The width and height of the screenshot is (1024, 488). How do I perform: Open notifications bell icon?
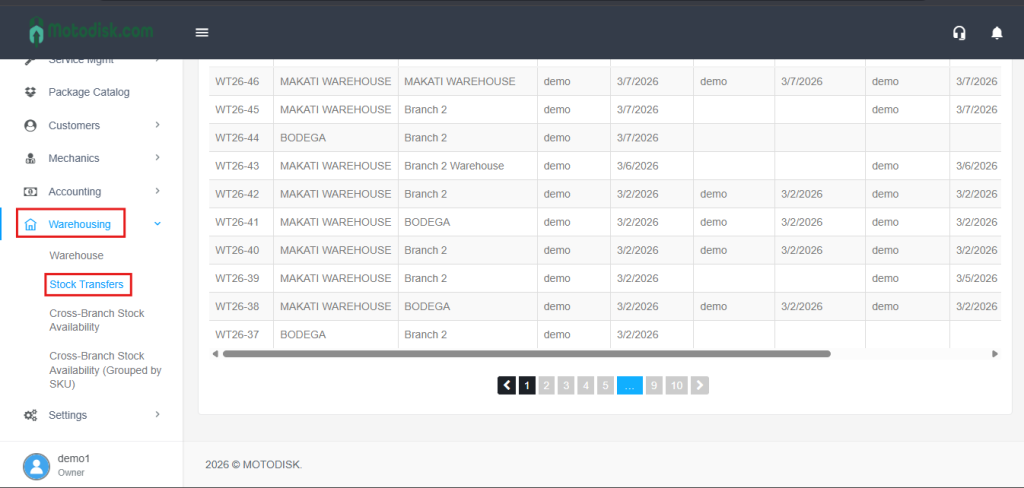coord(996,33)
